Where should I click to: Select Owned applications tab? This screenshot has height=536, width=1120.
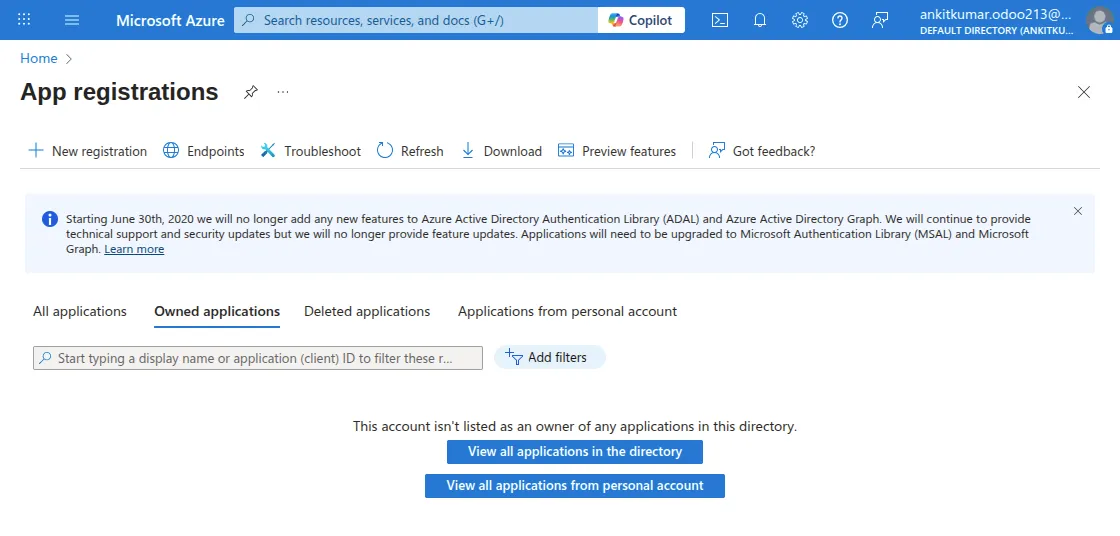(x=217, y=312)
